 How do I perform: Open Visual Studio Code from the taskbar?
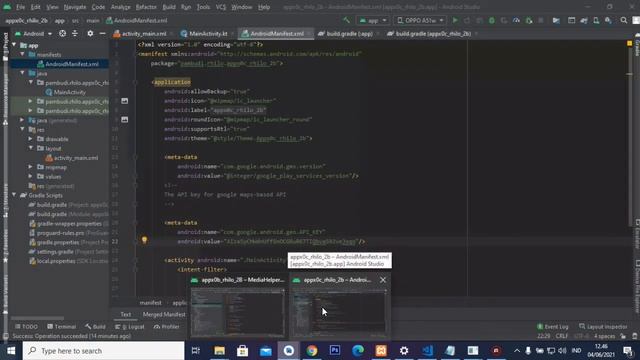click(x=427, y=351)
